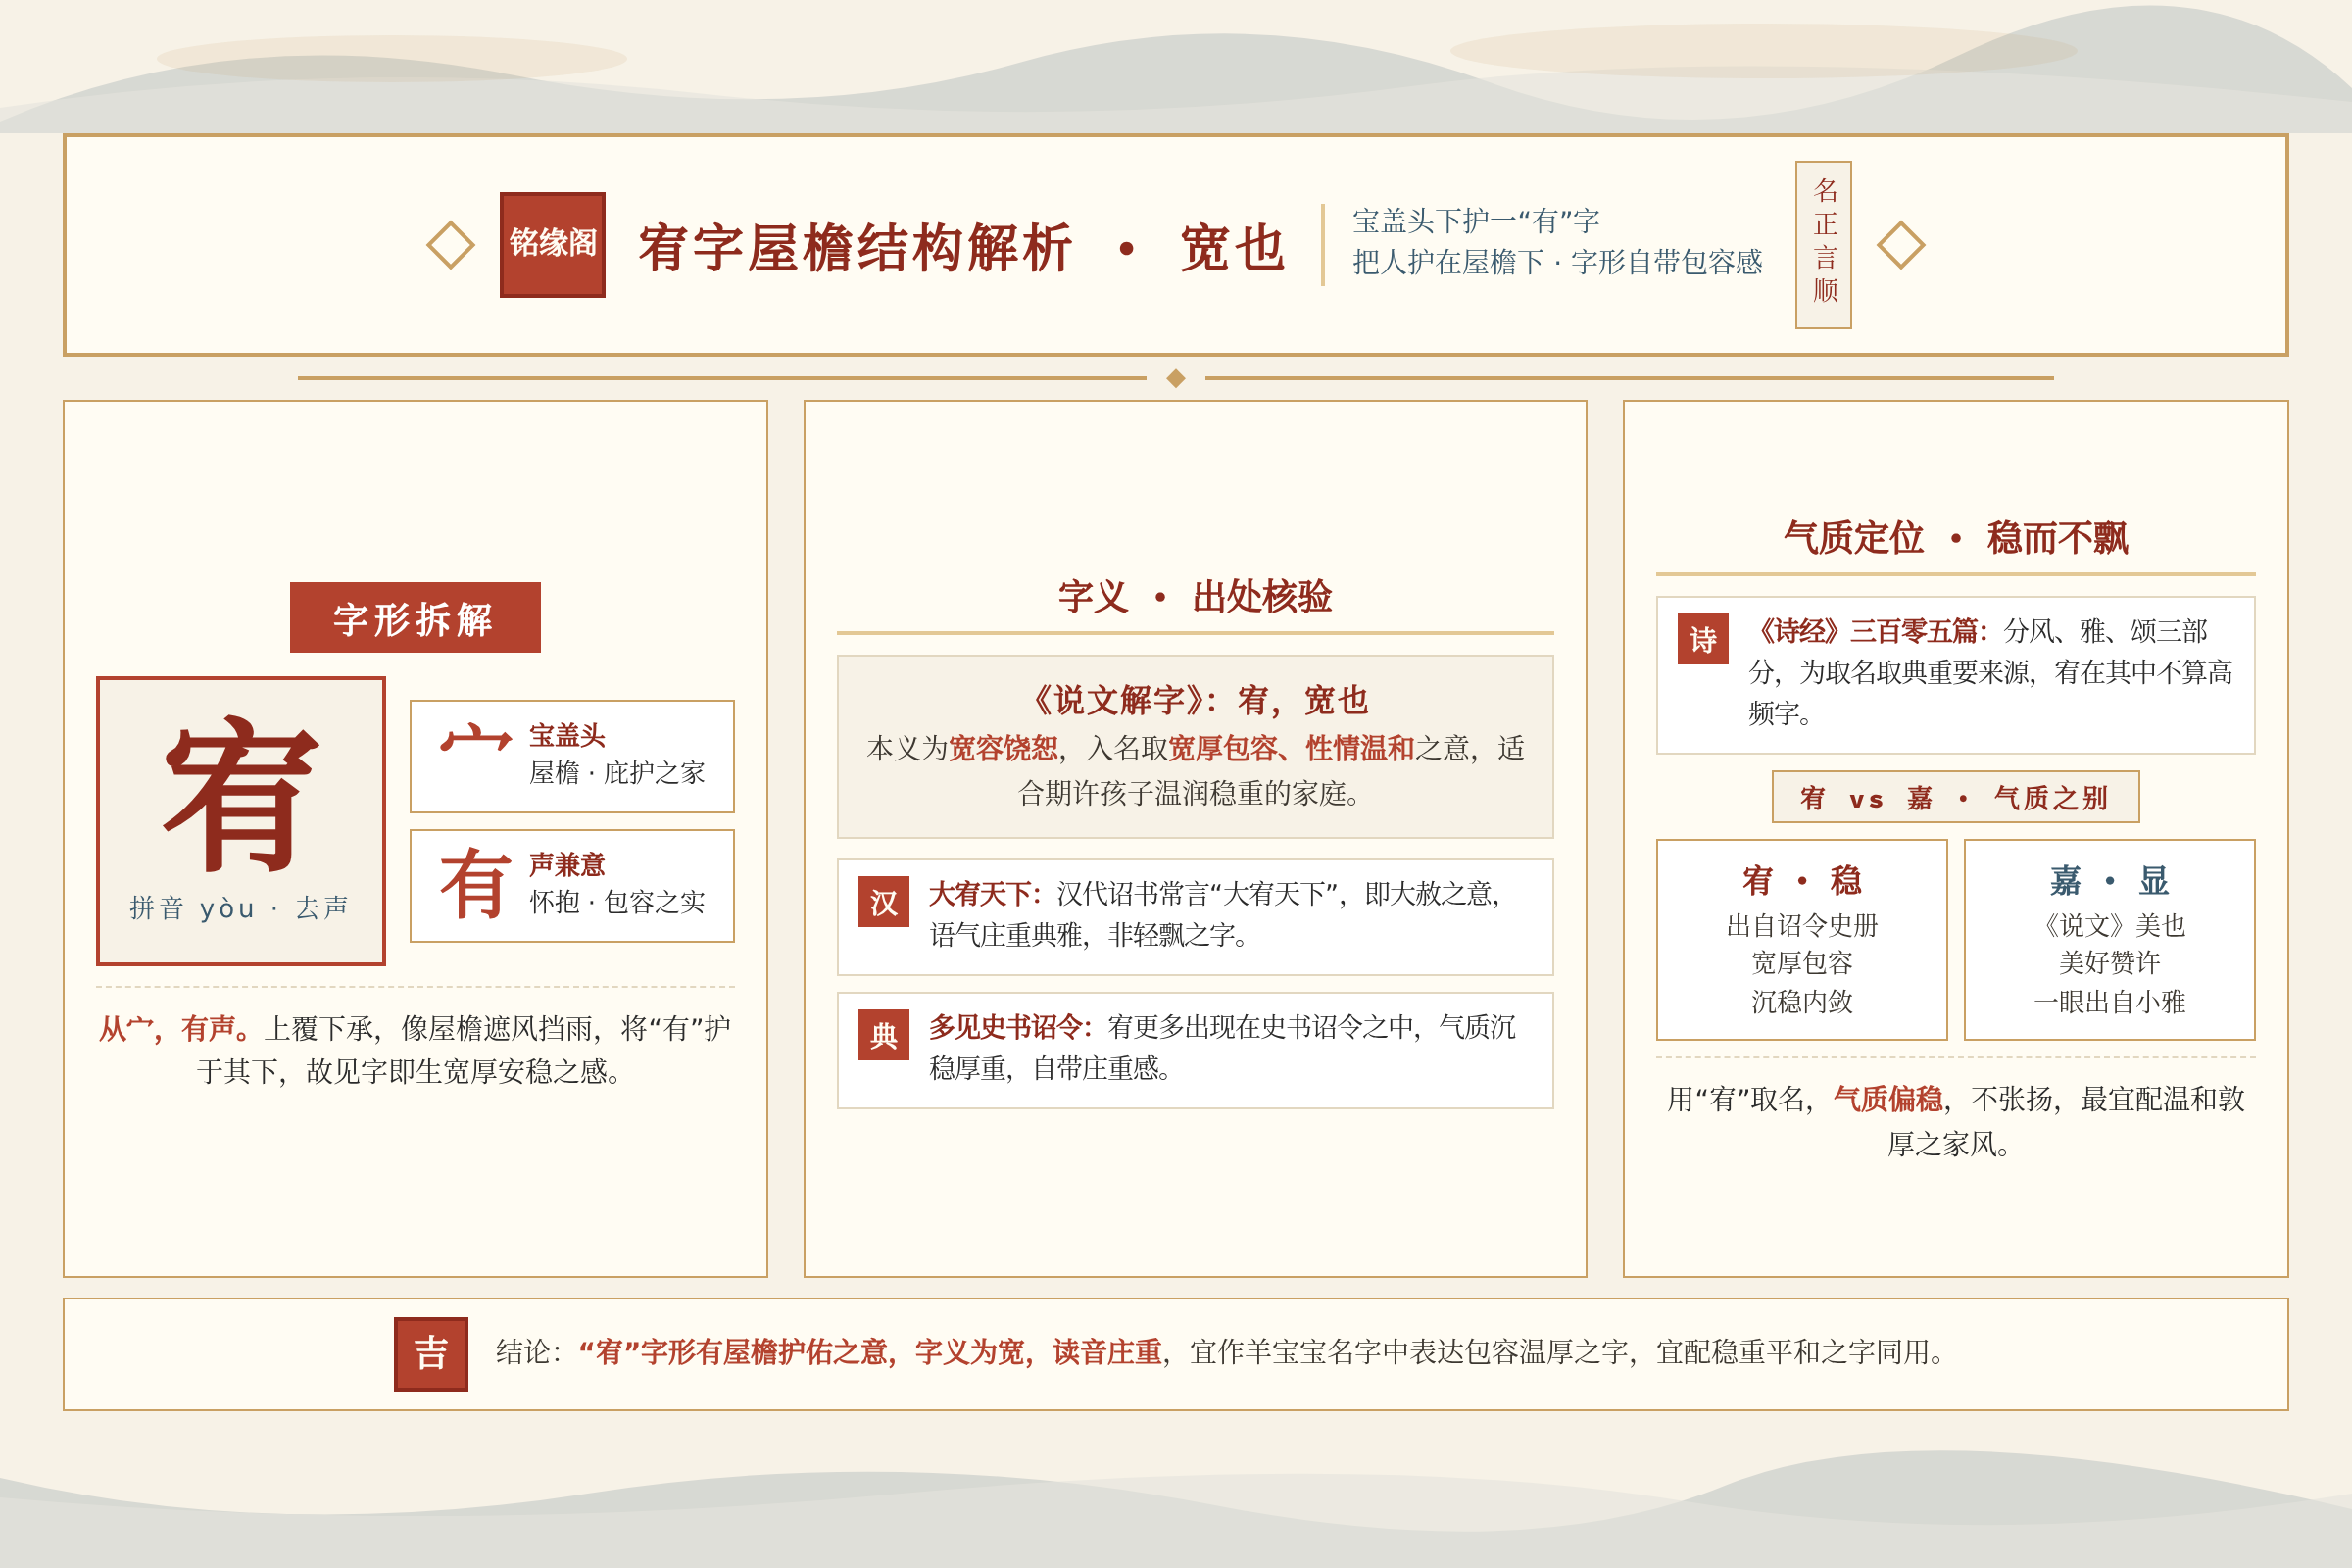Click the 字义 · 出处核验 section heading
Viewport: 2352px width, 1568px height.
1195,597
